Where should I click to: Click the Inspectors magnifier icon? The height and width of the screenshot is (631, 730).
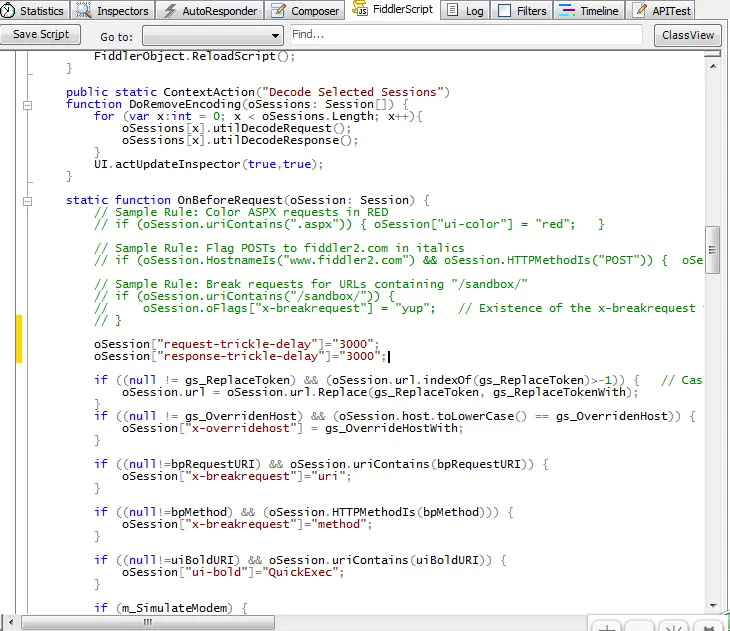click(x=84, y=10)
